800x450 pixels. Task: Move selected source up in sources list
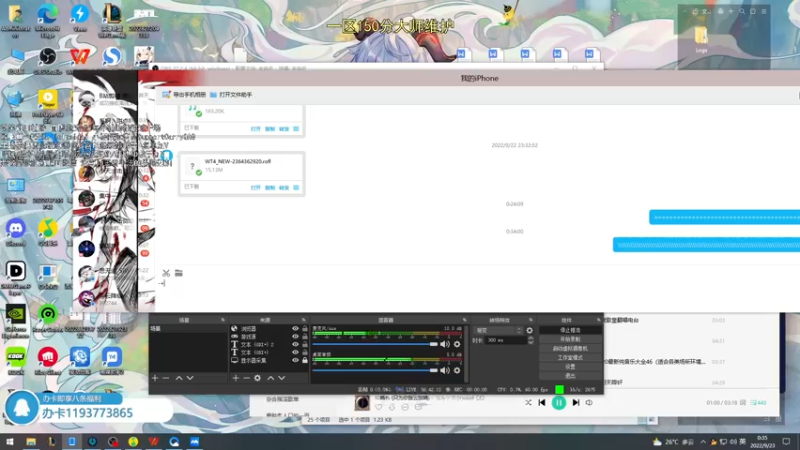pos(271,378)
